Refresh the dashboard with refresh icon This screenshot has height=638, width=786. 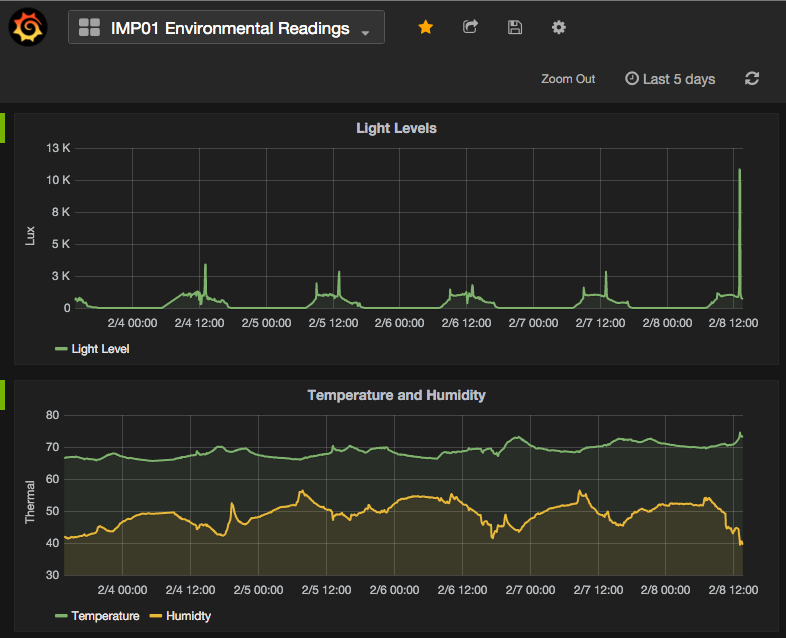tap(752, 79)
